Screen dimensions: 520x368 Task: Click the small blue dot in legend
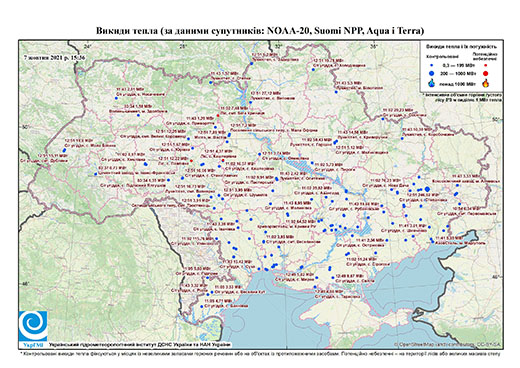(432, 65)
